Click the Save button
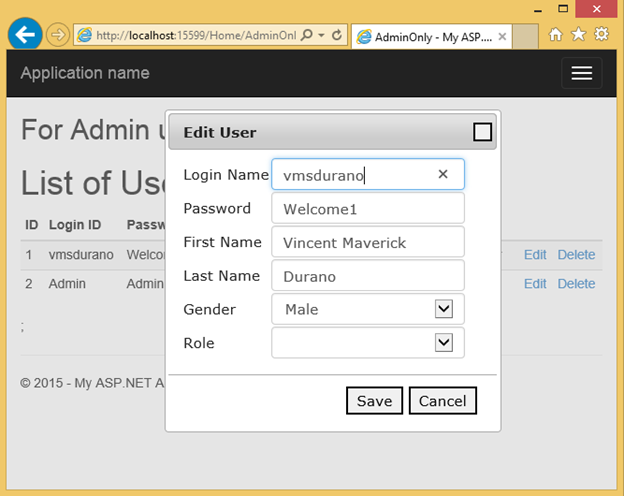624x496 pixels. [x=374, y=400]
